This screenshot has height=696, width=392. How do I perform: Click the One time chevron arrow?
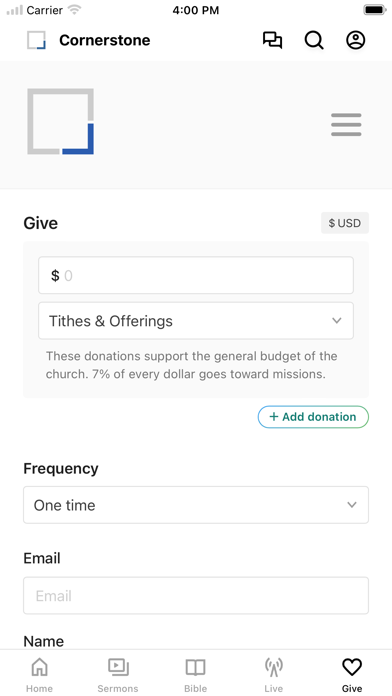pyautogui.click(x=352, y=505)
